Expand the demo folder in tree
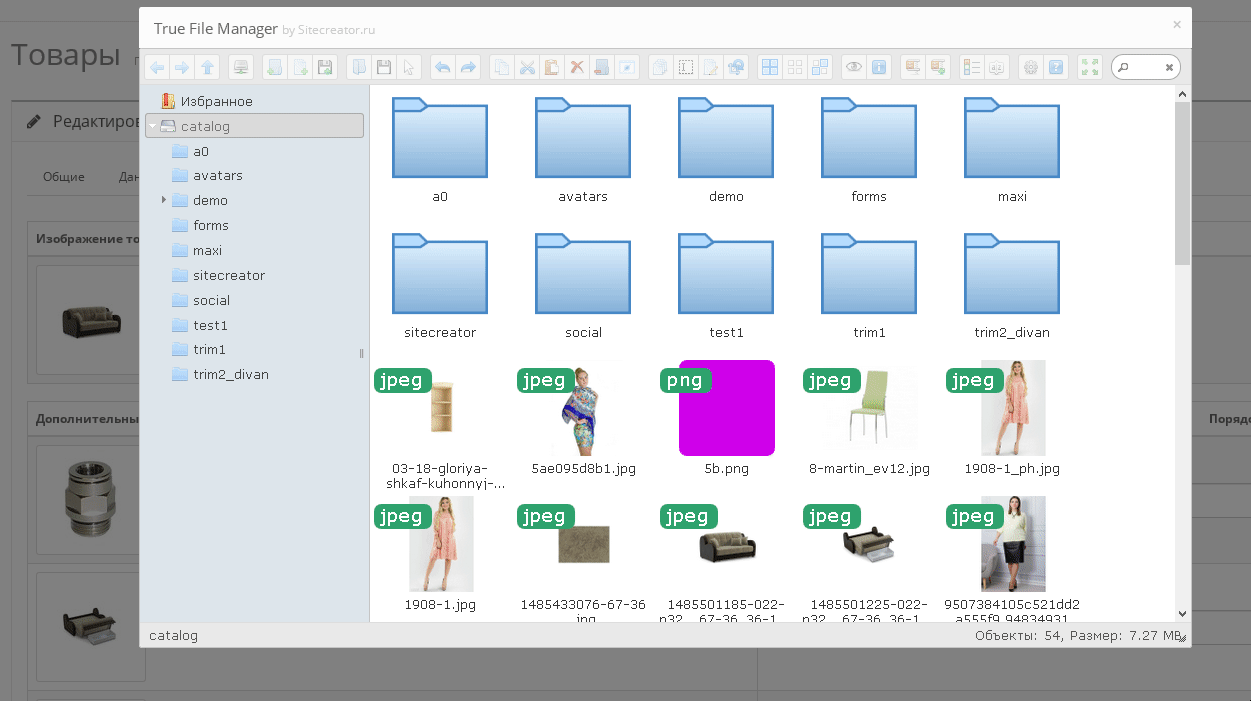Viewport: 1251px width, 701px height. [163, 200]
